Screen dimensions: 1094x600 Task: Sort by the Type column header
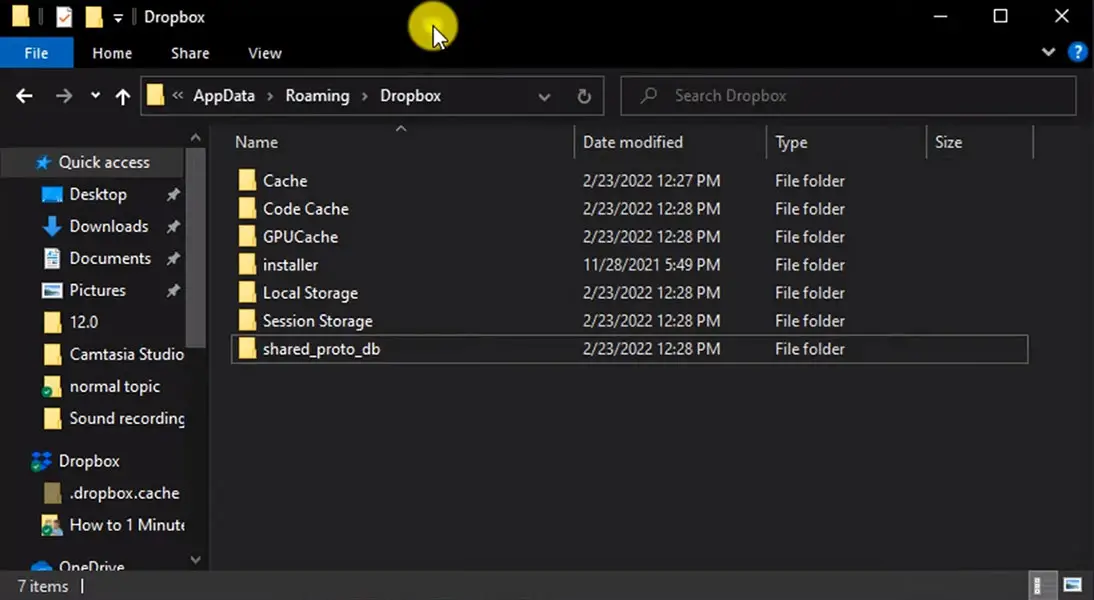(791, 142)
